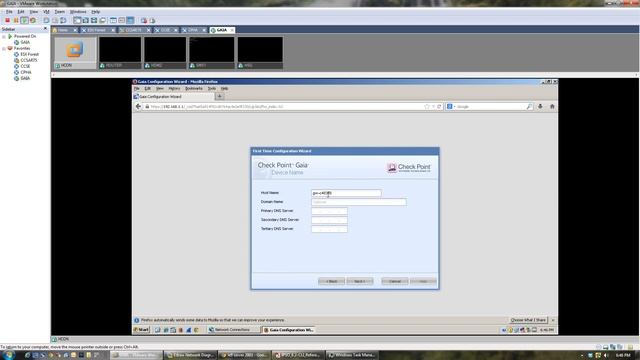Select ESX Forest in Favorites
This screenshot has height=360, width=640.
pos(29,54)
